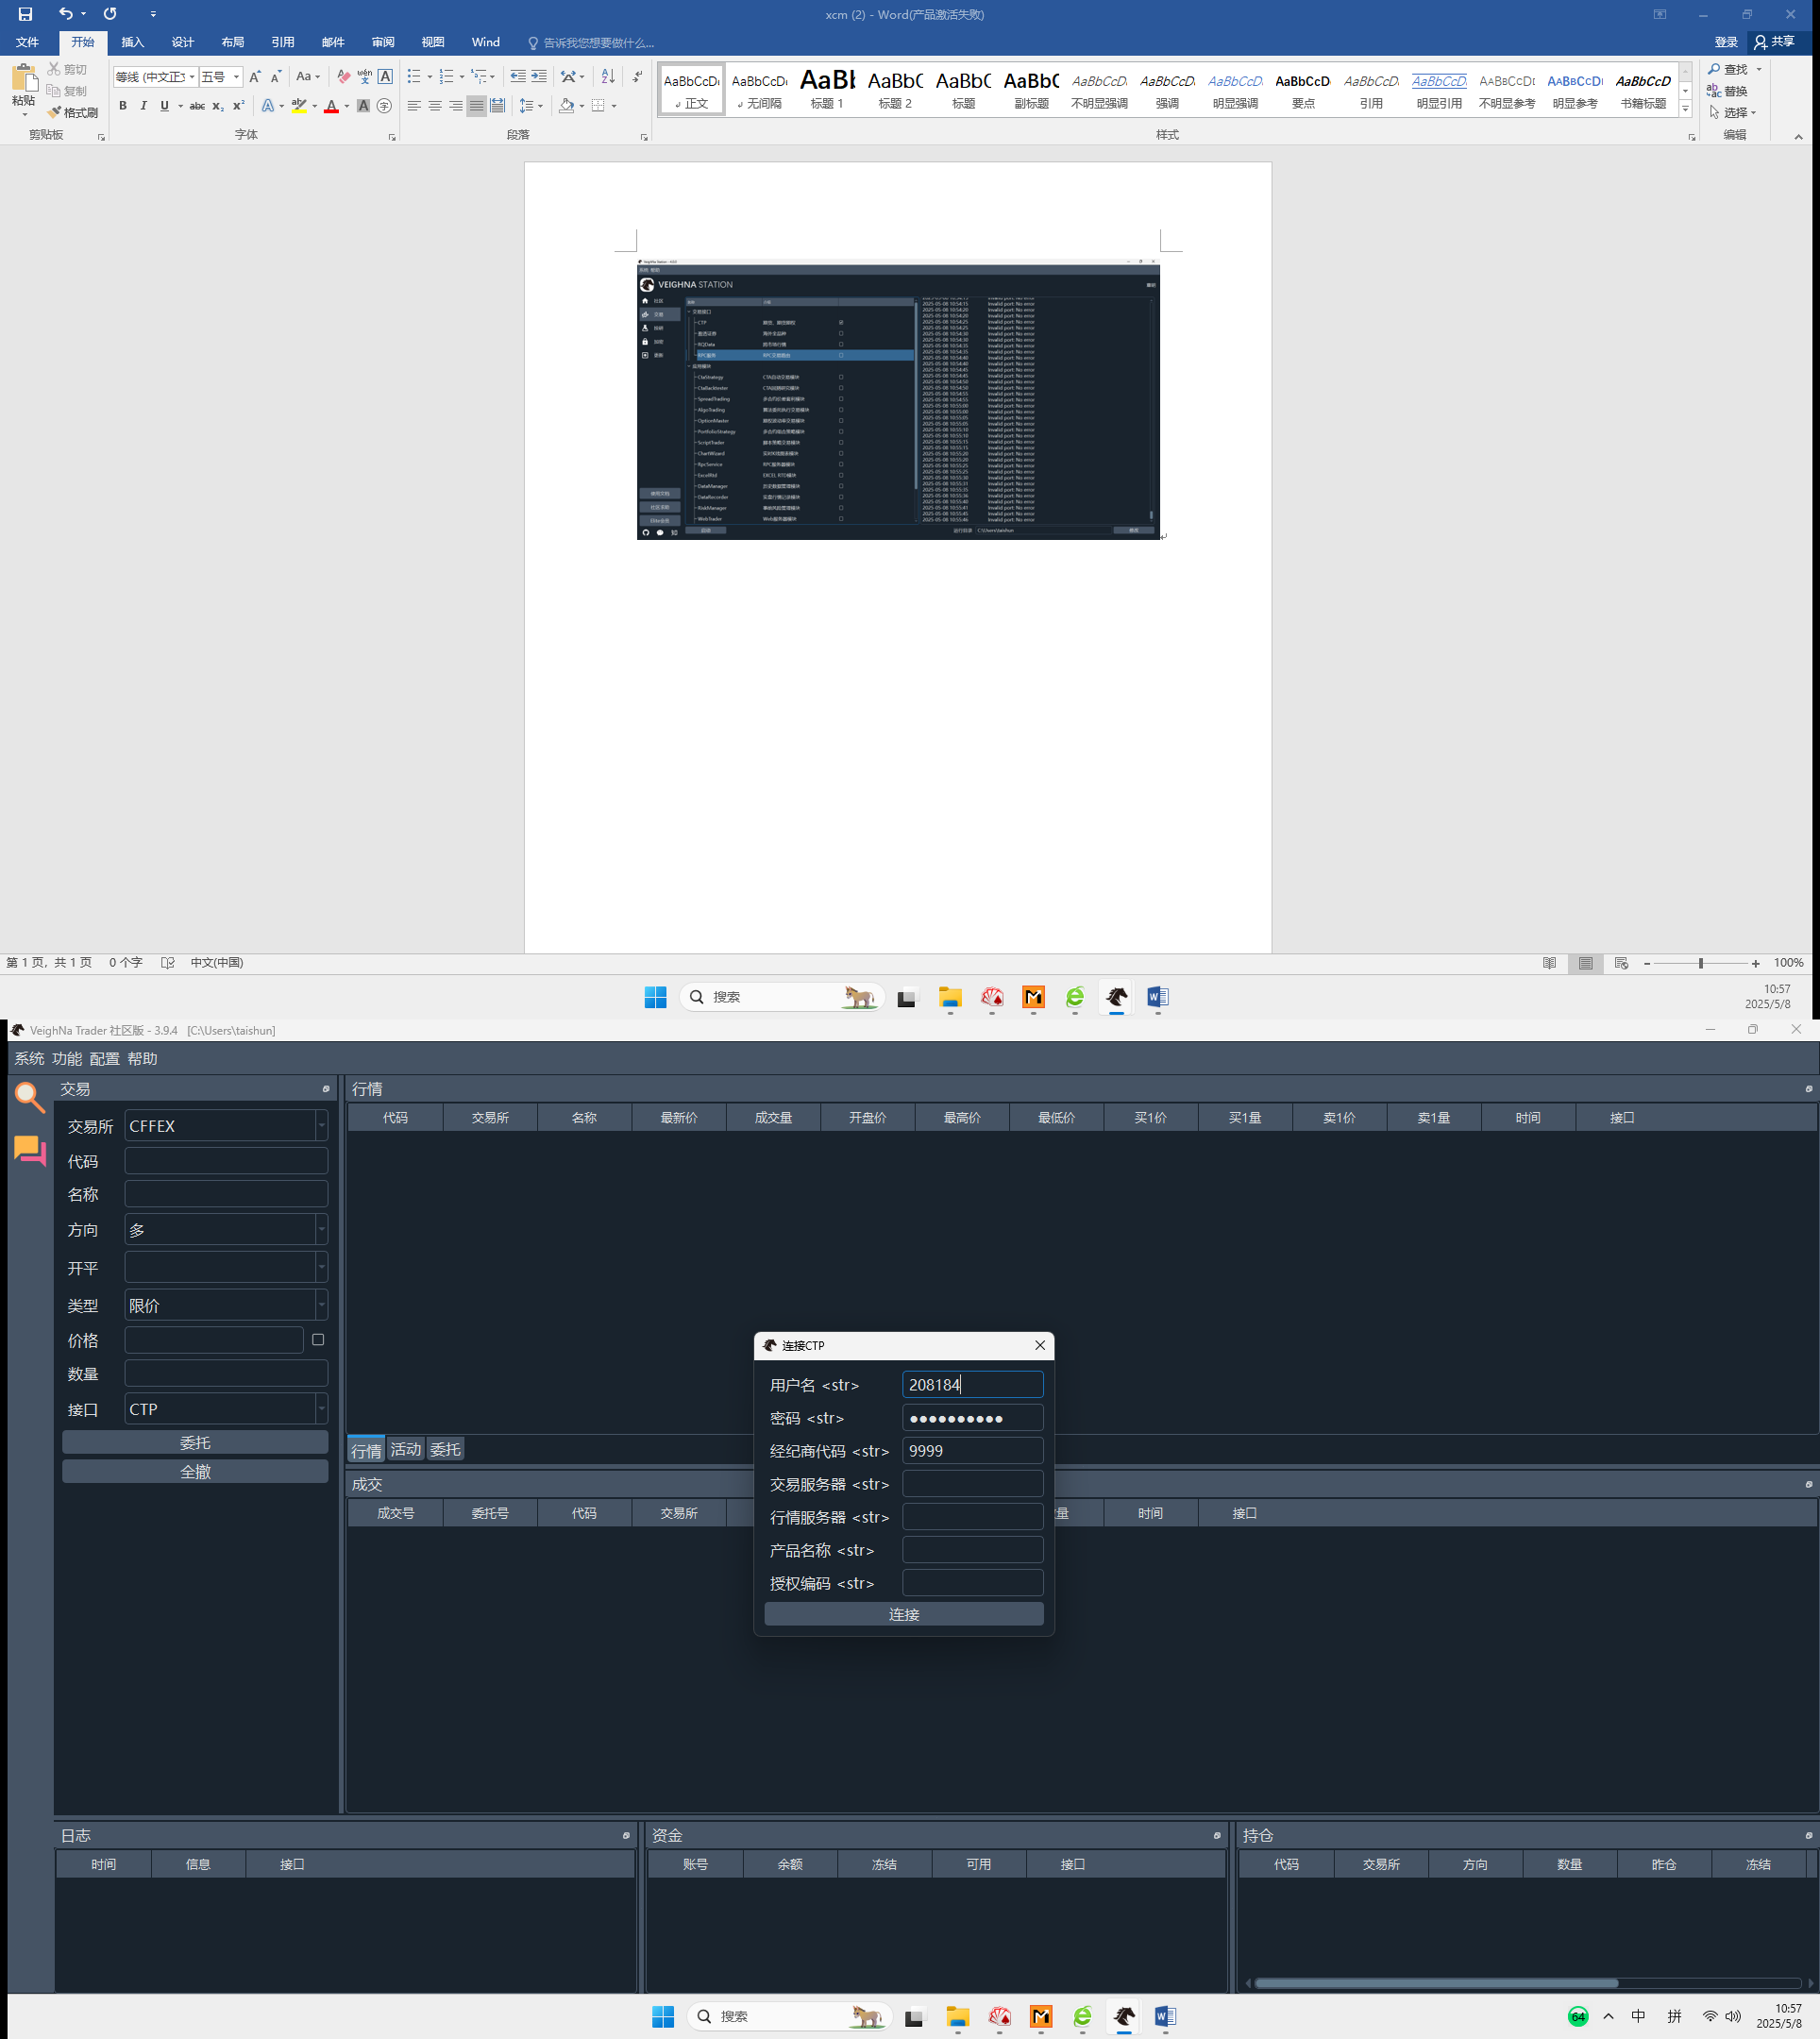Image resolution: width=1820 pixels, height=2039 pixels.
Task: Apply subscript formatting in Word
Action: 218,106
